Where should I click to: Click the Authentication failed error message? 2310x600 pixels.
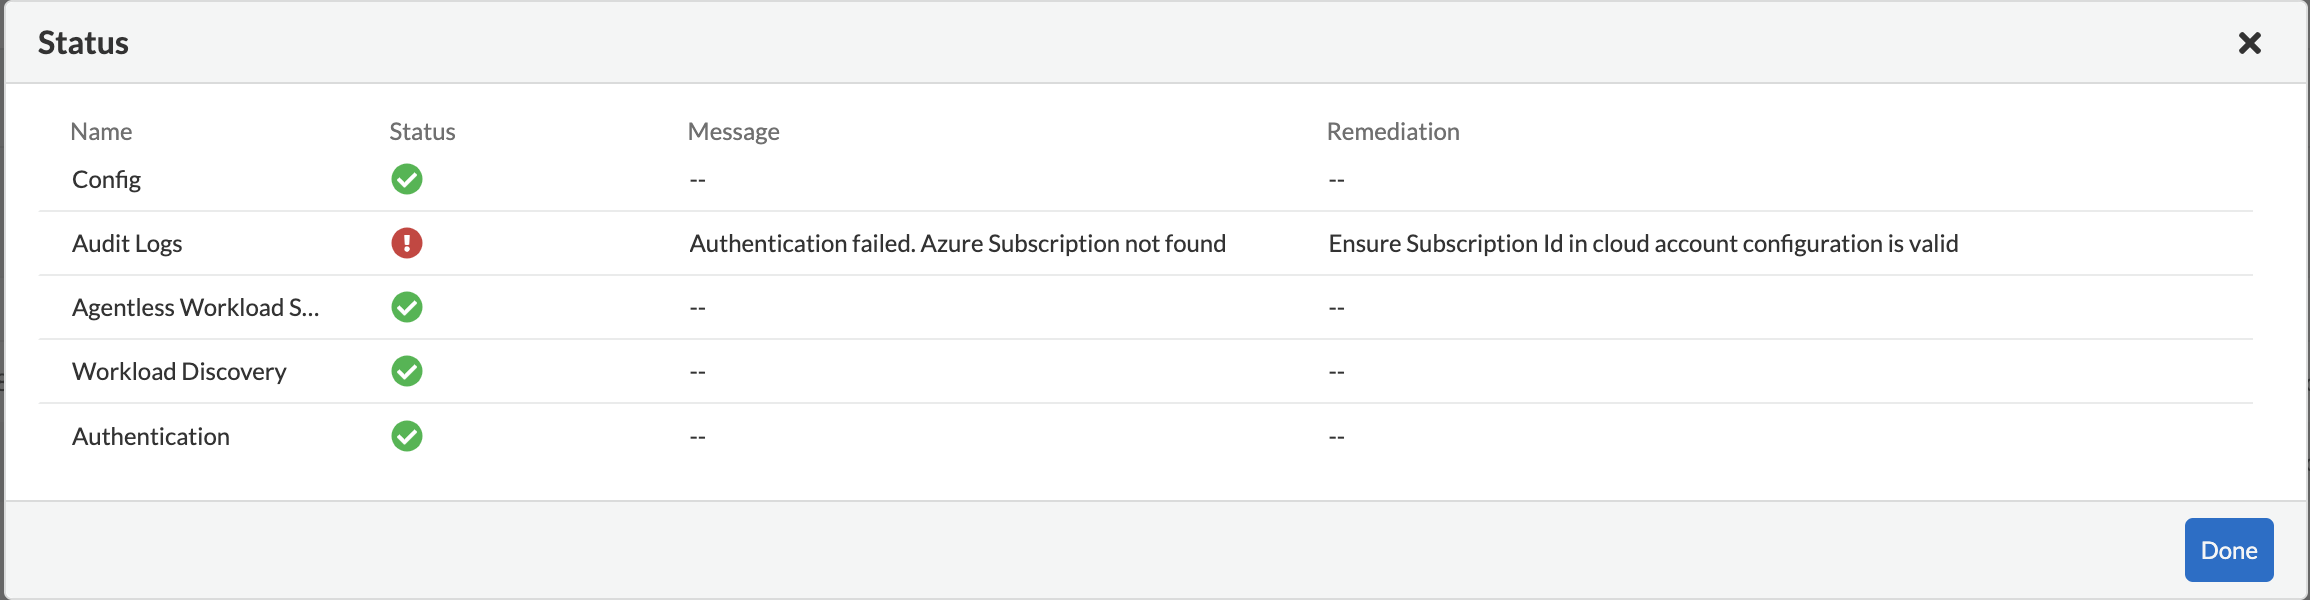pyautogui.click(x=957, y=243)
